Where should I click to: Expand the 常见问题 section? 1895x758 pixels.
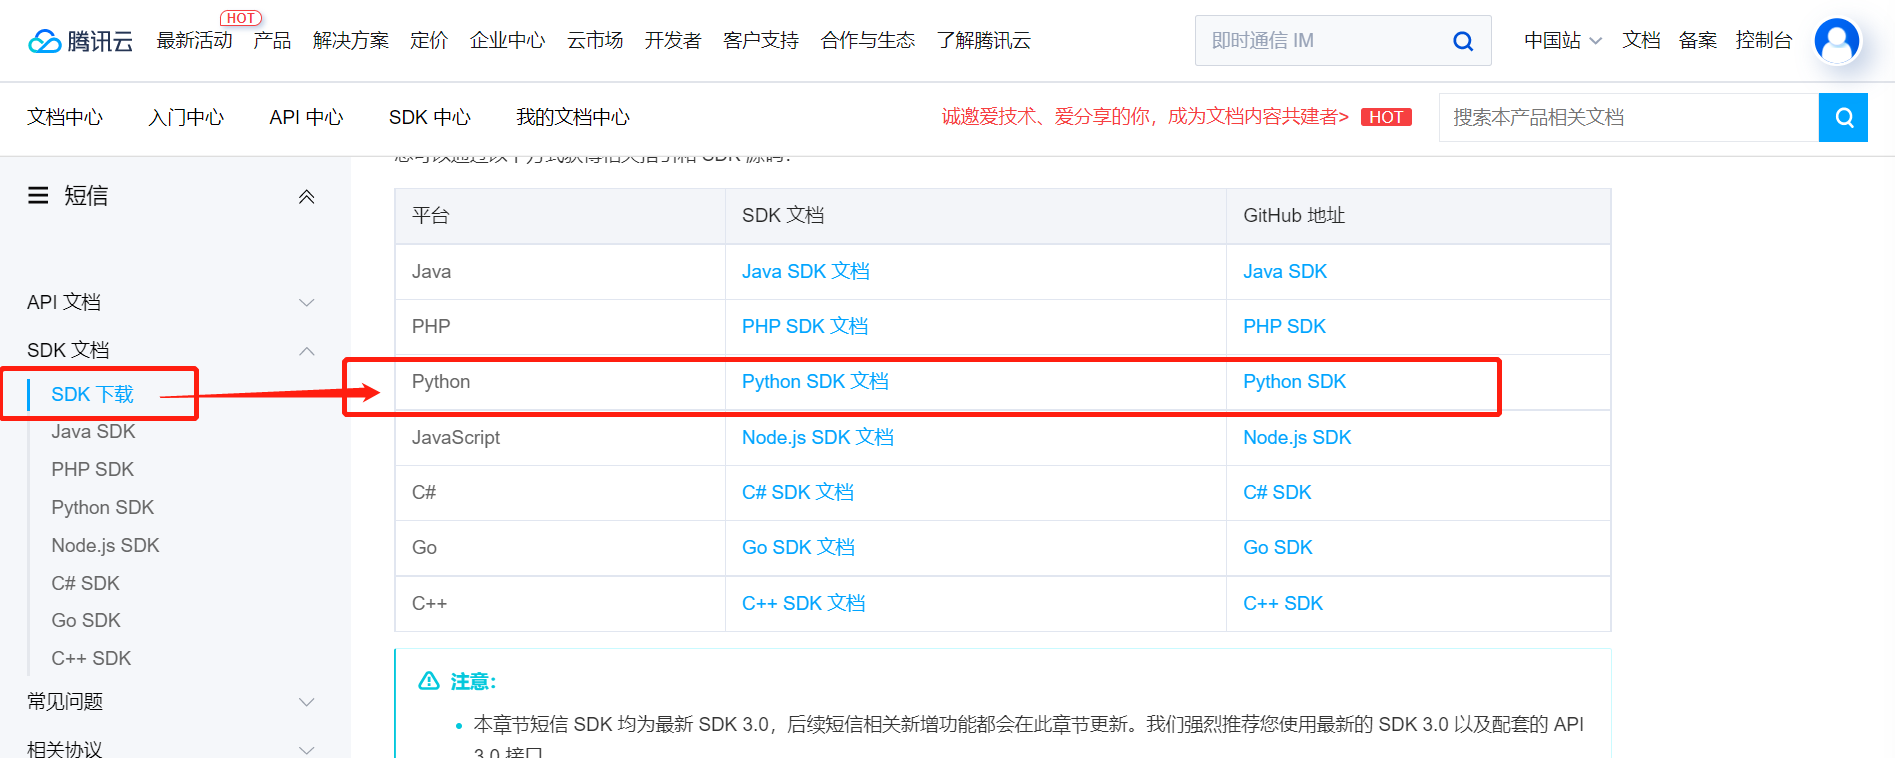click(307, 702)
